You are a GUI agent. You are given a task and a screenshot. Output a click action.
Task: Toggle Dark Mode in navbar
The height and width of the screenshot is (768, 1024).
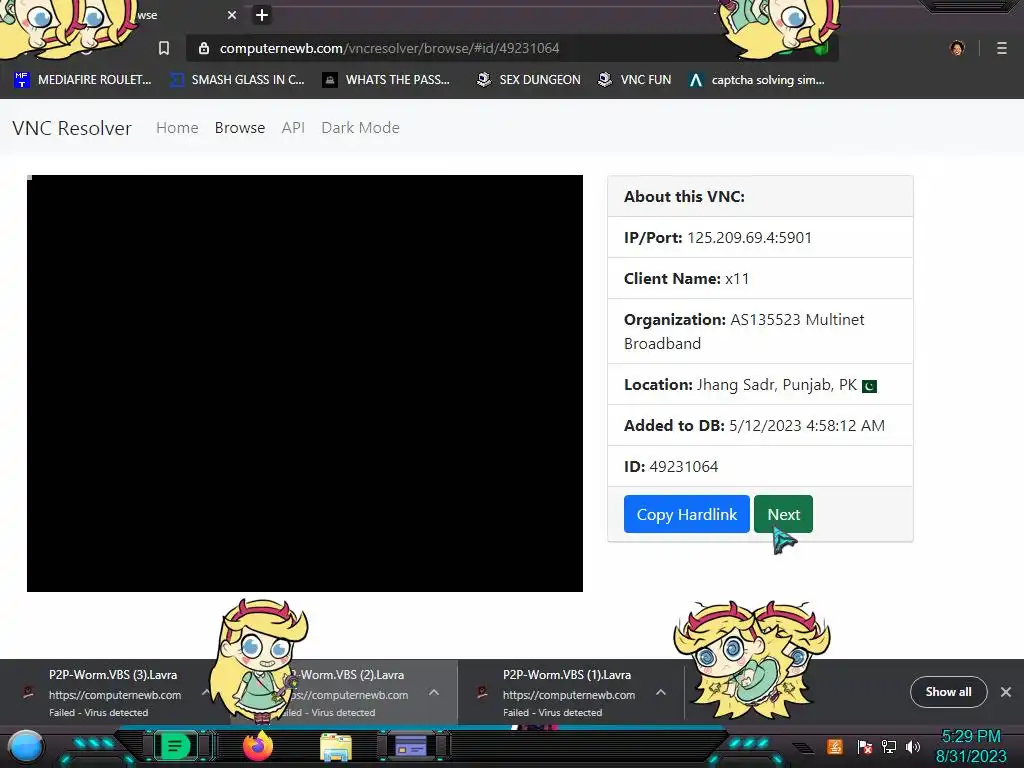(x=360, y=128)
